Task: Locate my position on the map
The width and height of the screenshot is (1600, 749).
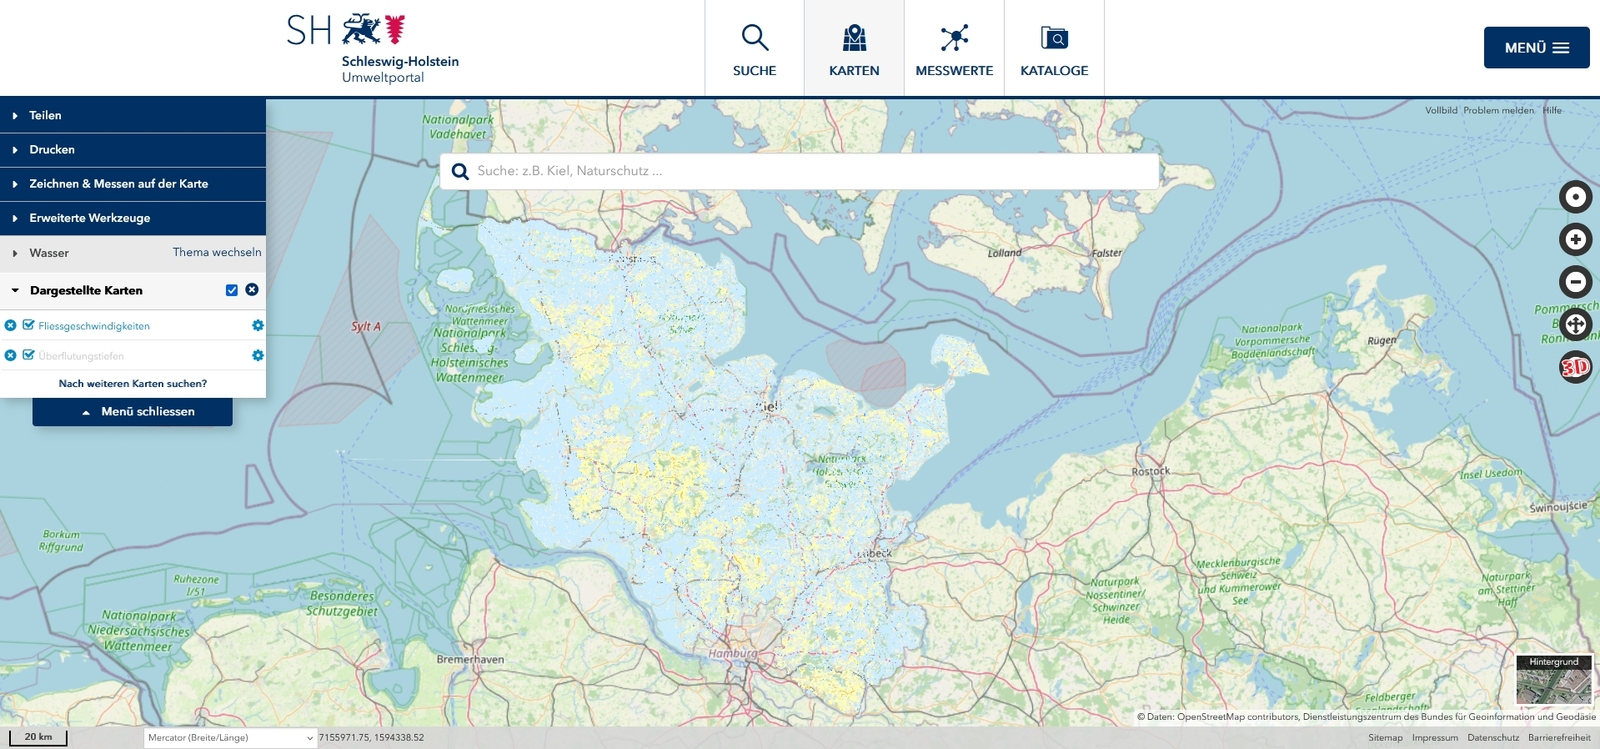Action: click(1575, 197)
